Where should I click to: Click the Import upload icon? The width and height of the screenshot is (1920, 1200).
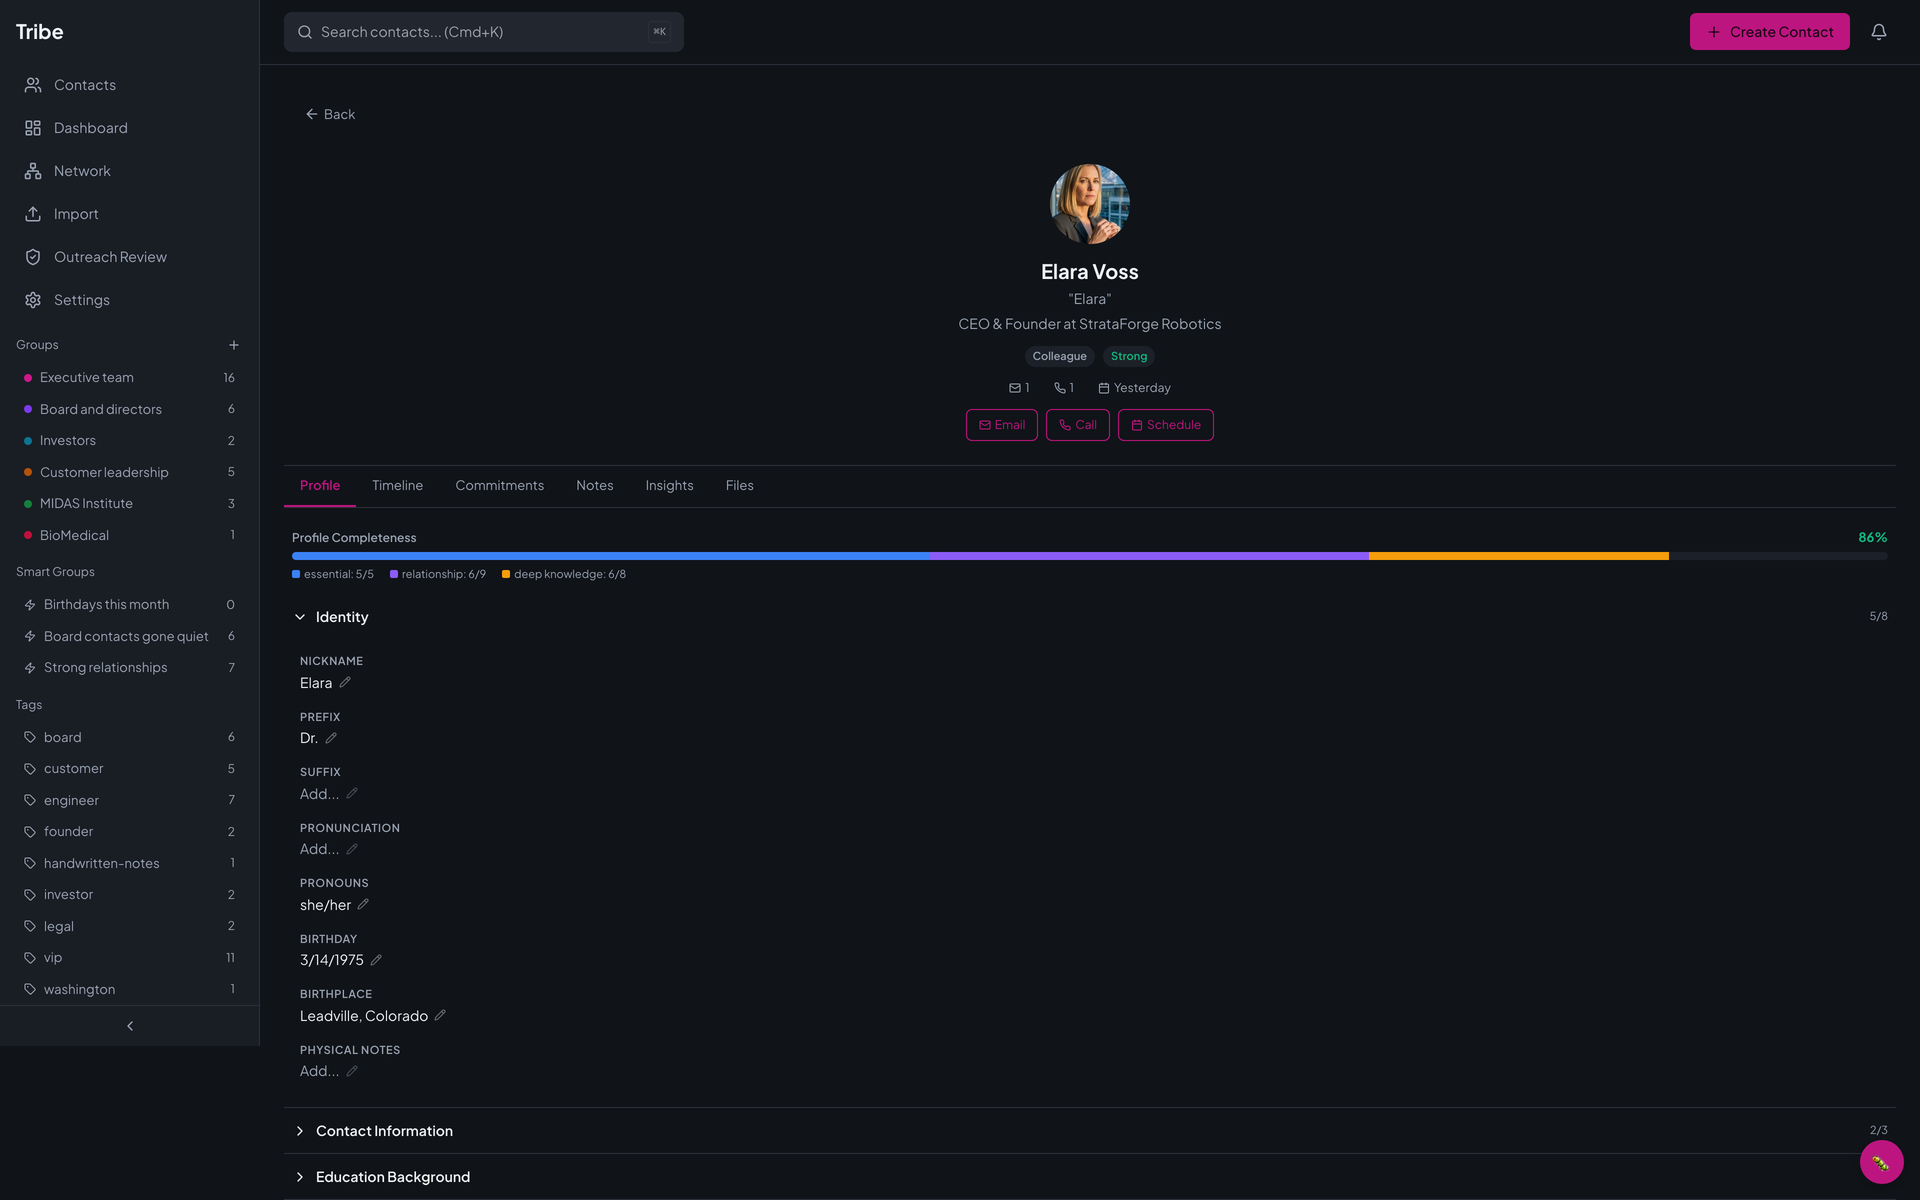coord(33,214)
